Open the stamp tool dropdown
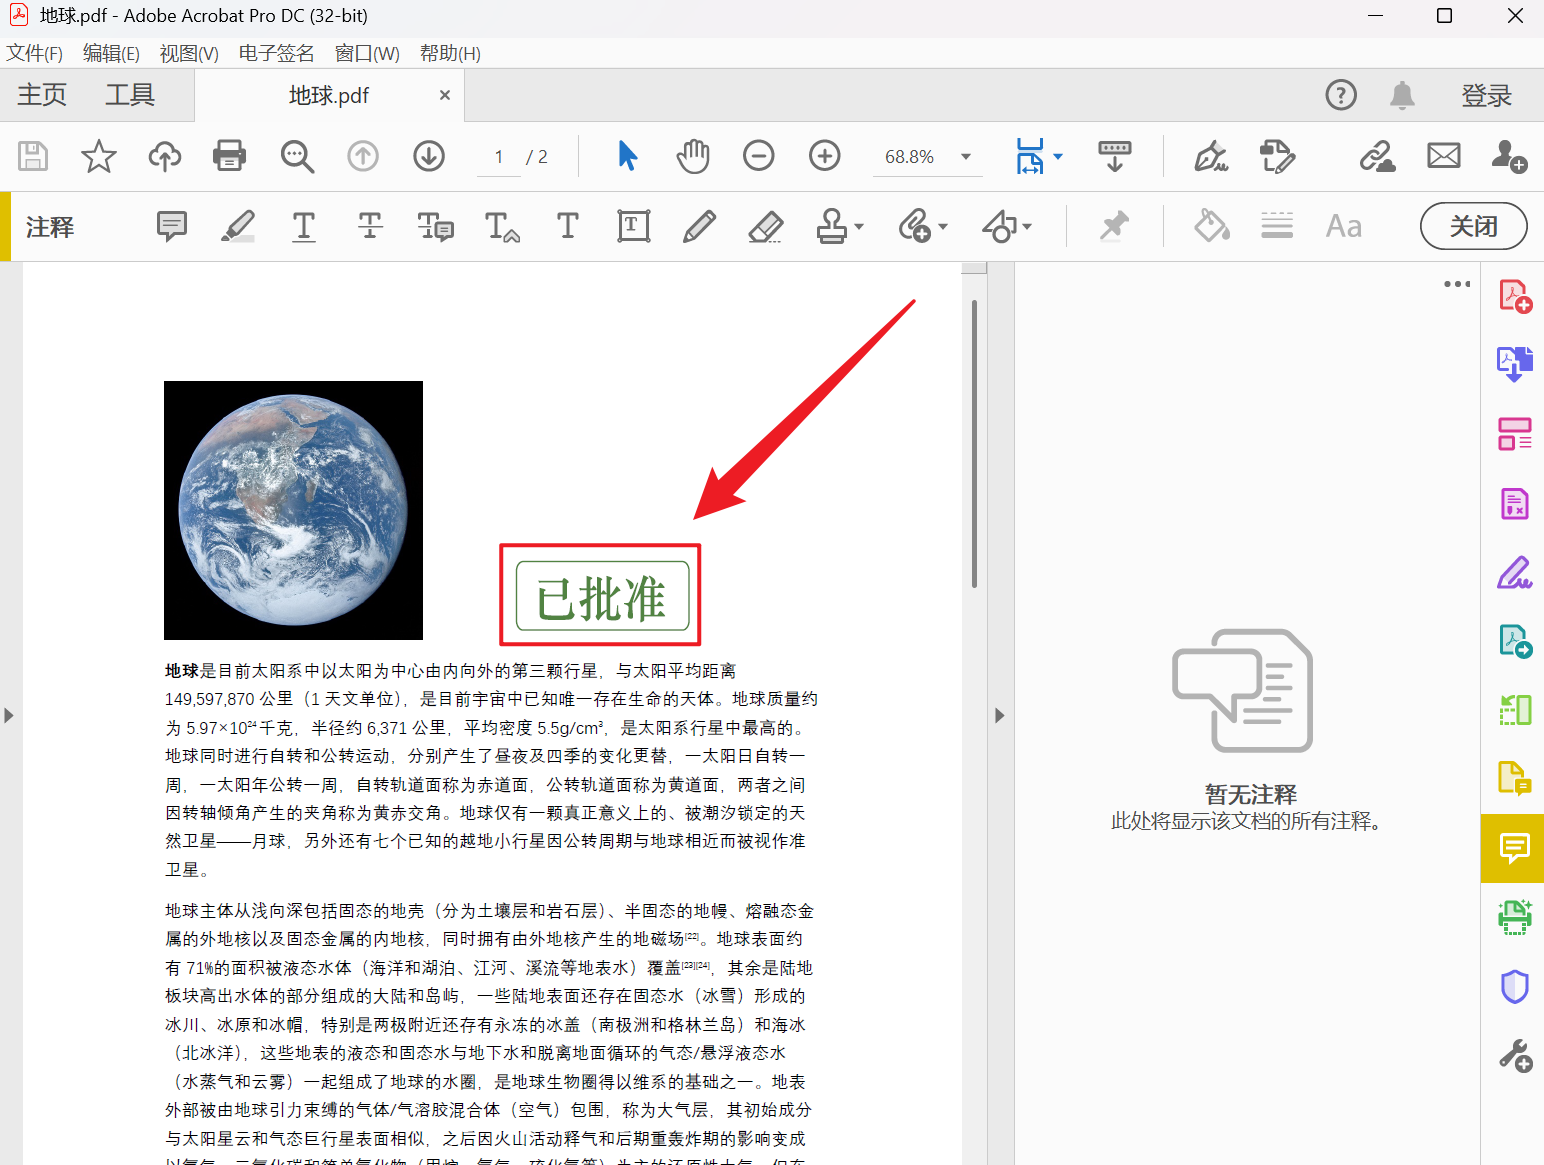 (x=856, y=227)
